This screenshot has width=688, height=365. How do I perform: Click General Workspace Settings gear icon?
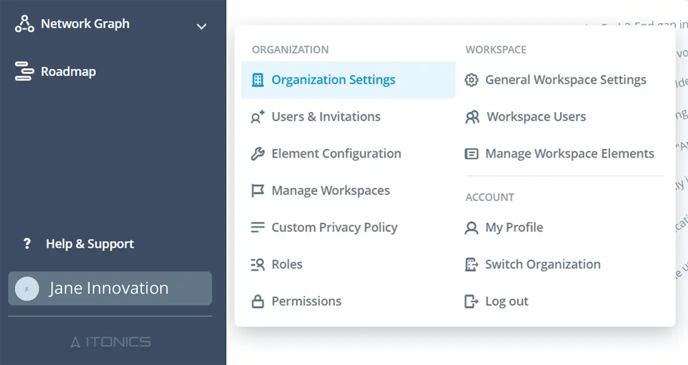(471, 80)
